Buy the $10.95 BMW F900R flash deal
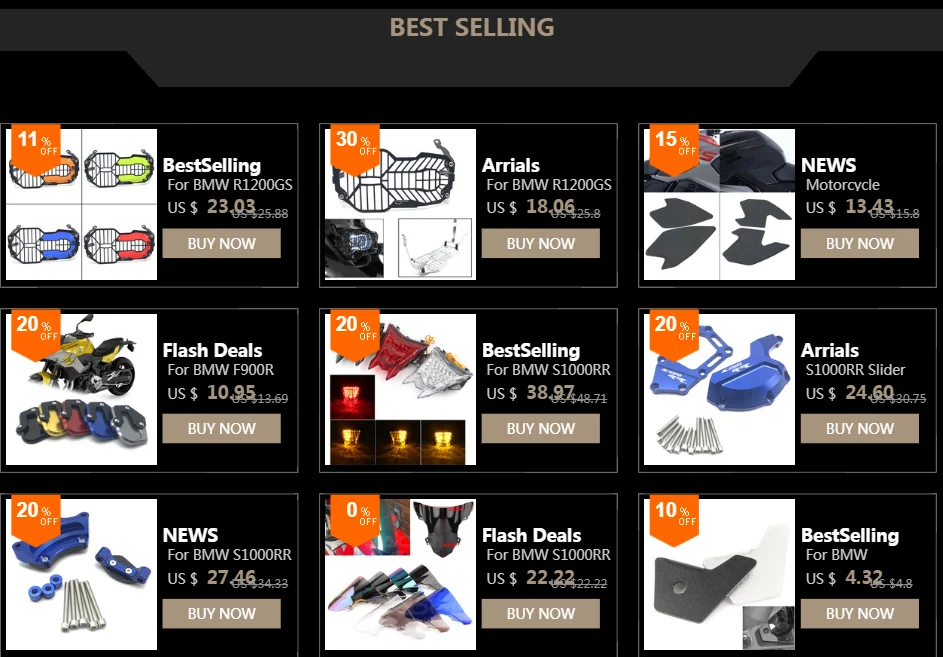This screenshot has width=943, height=657. coord(221,428)
